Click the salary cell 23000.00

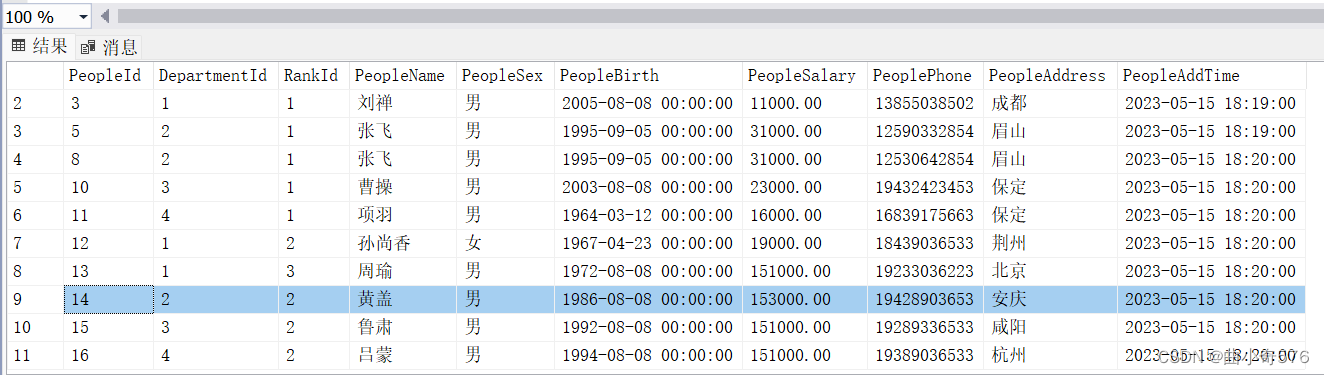pyautogui.click(x=805, y=187)
